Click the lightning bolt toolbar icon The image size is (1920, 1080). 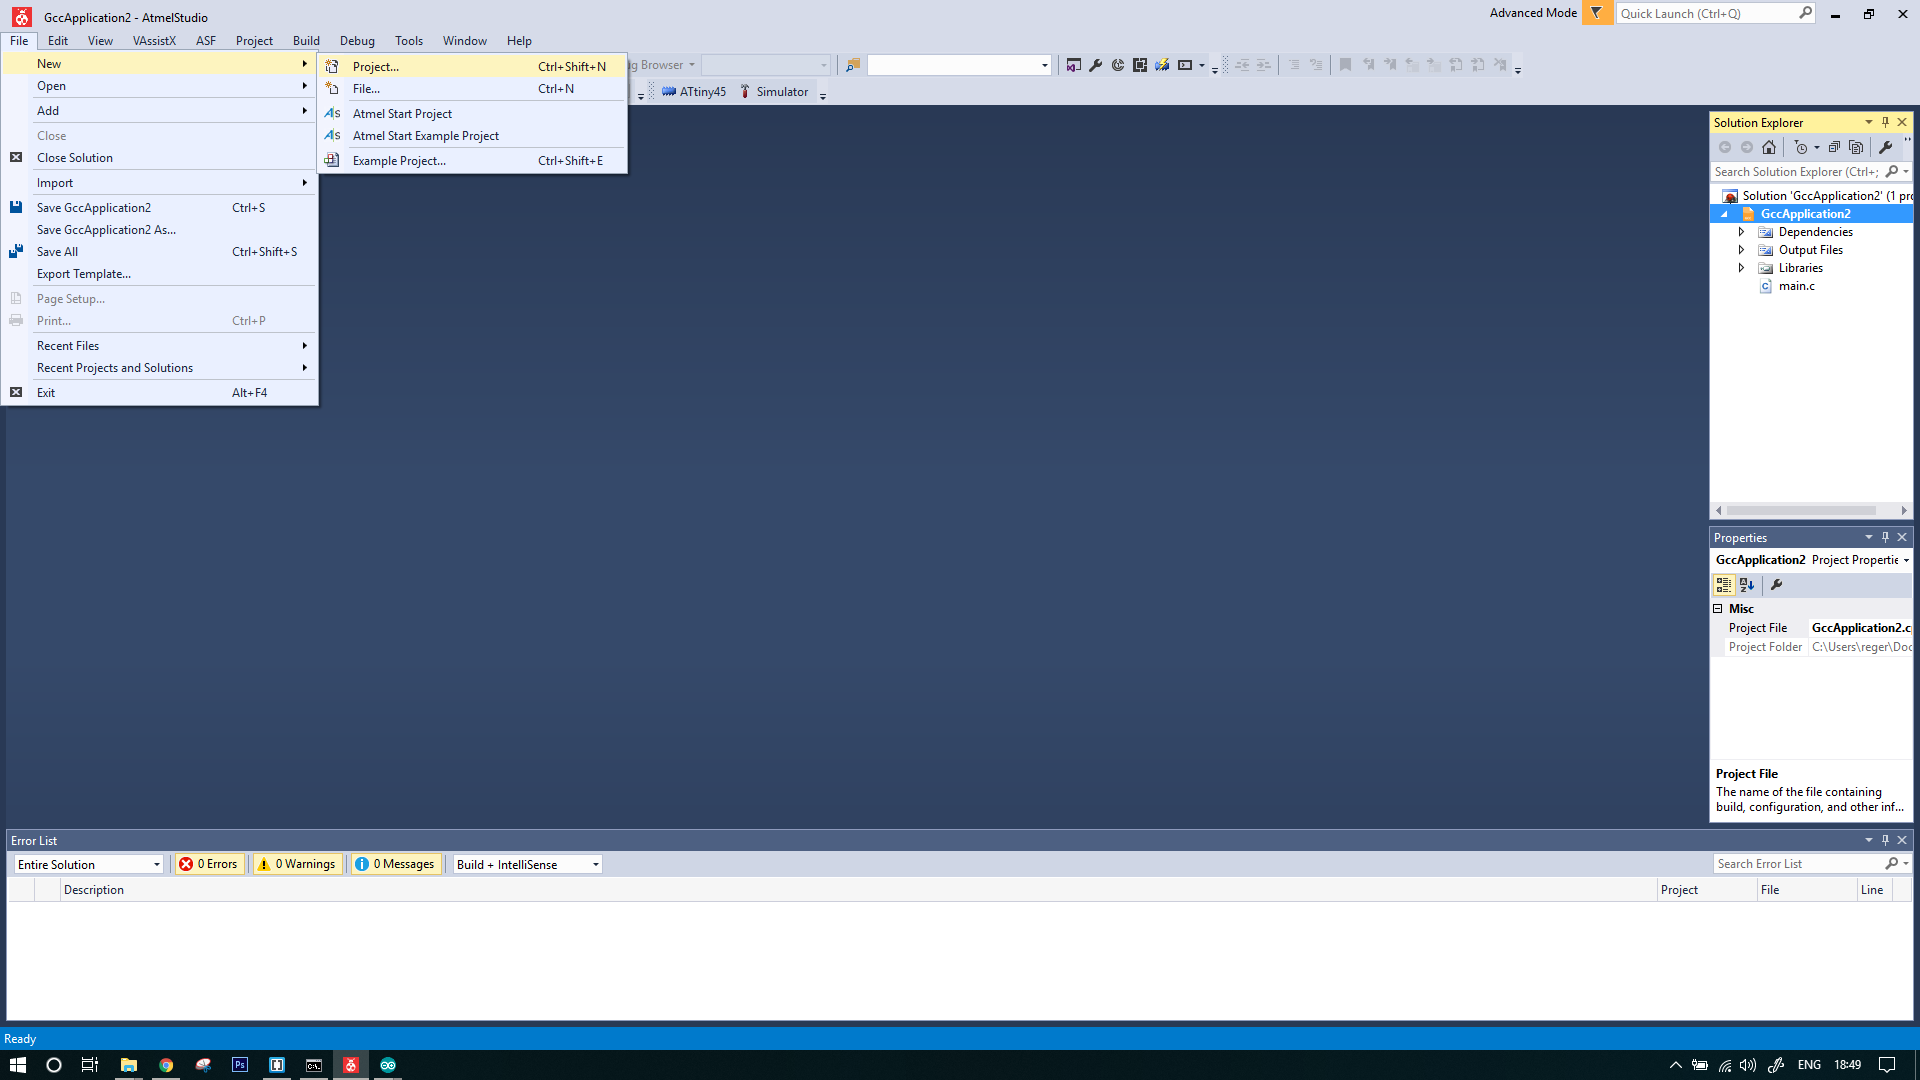pyautogui.click(x=1162, y=65)
